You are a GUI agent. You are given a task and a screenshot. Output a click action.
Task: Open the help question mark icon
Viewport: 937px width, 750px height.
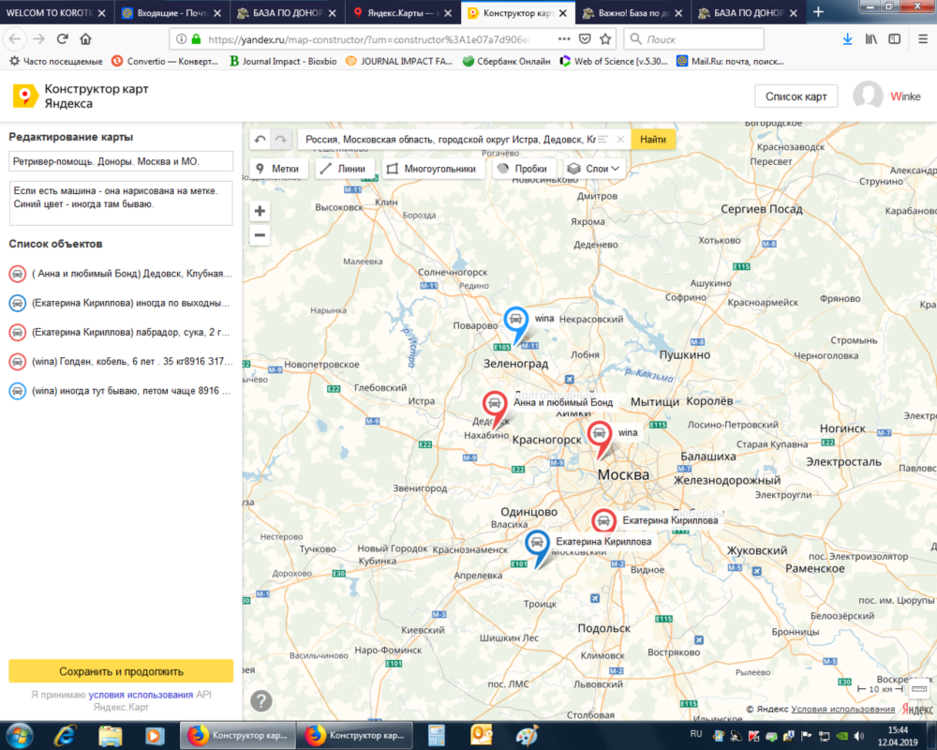tap(261, 700)
